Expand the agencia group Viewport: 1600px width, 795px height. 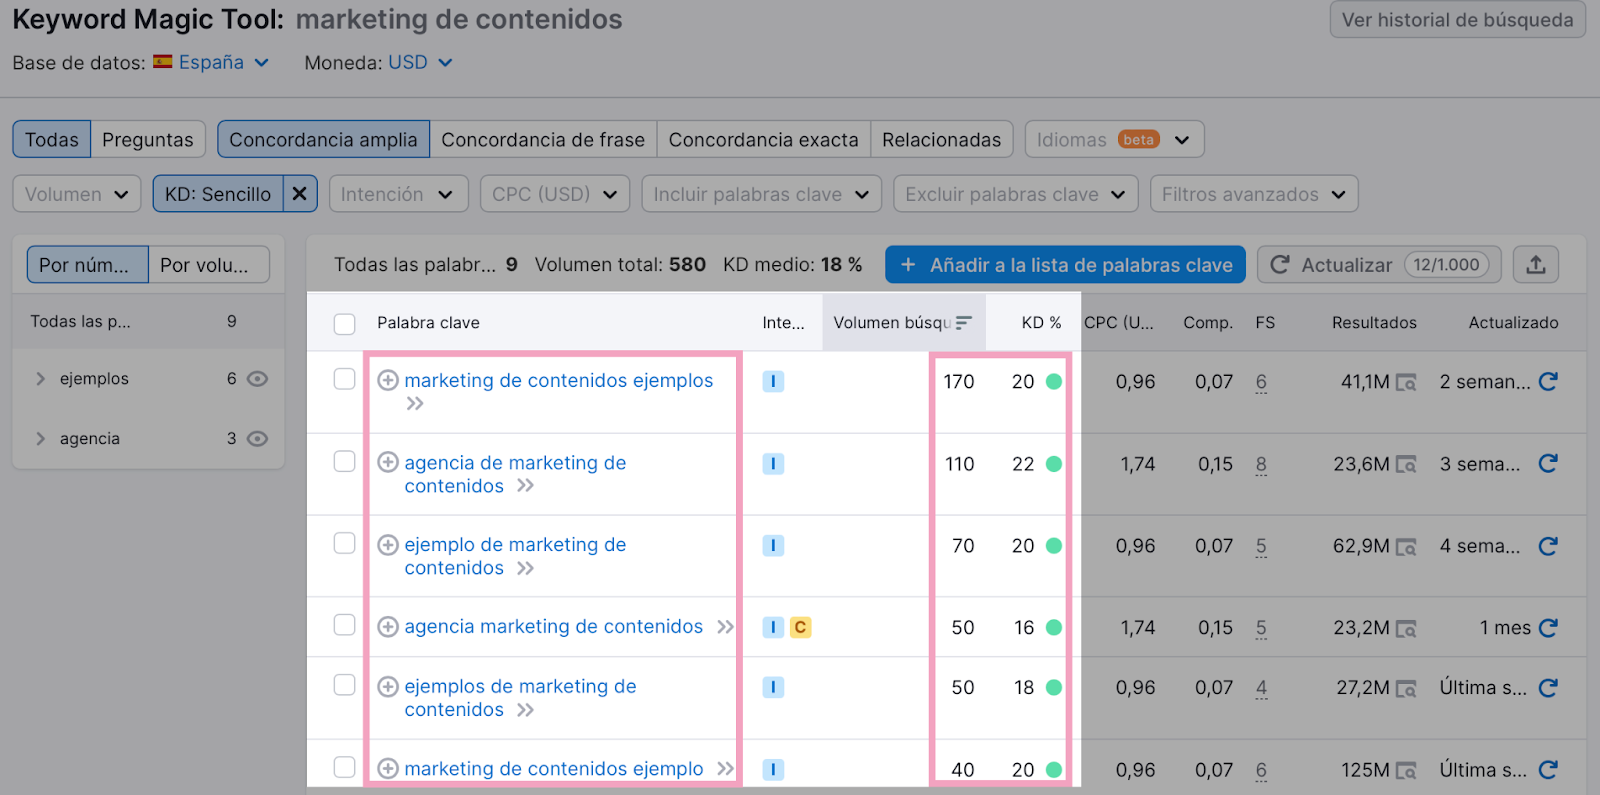[41, 439]
